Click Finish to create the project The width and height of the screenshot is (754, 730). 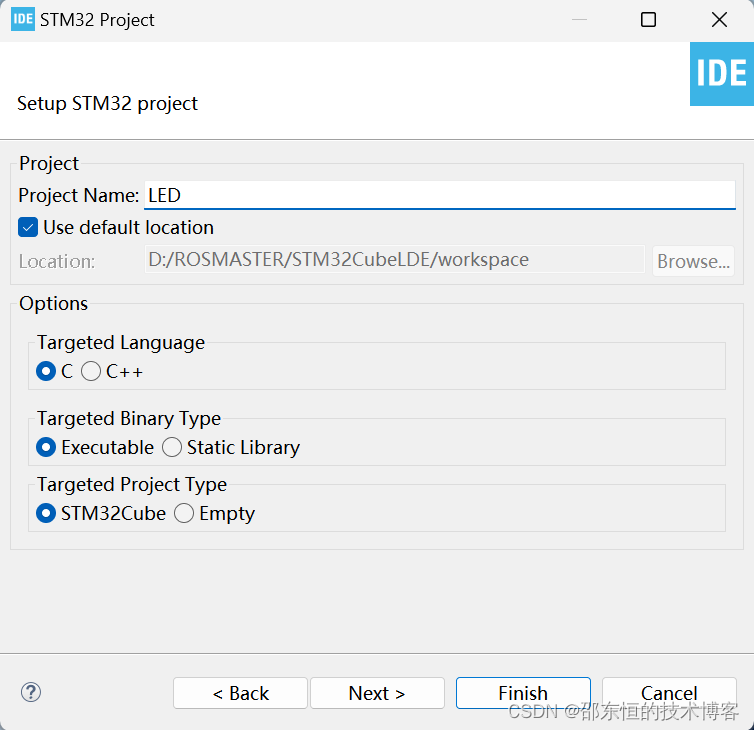pos(523,693)
